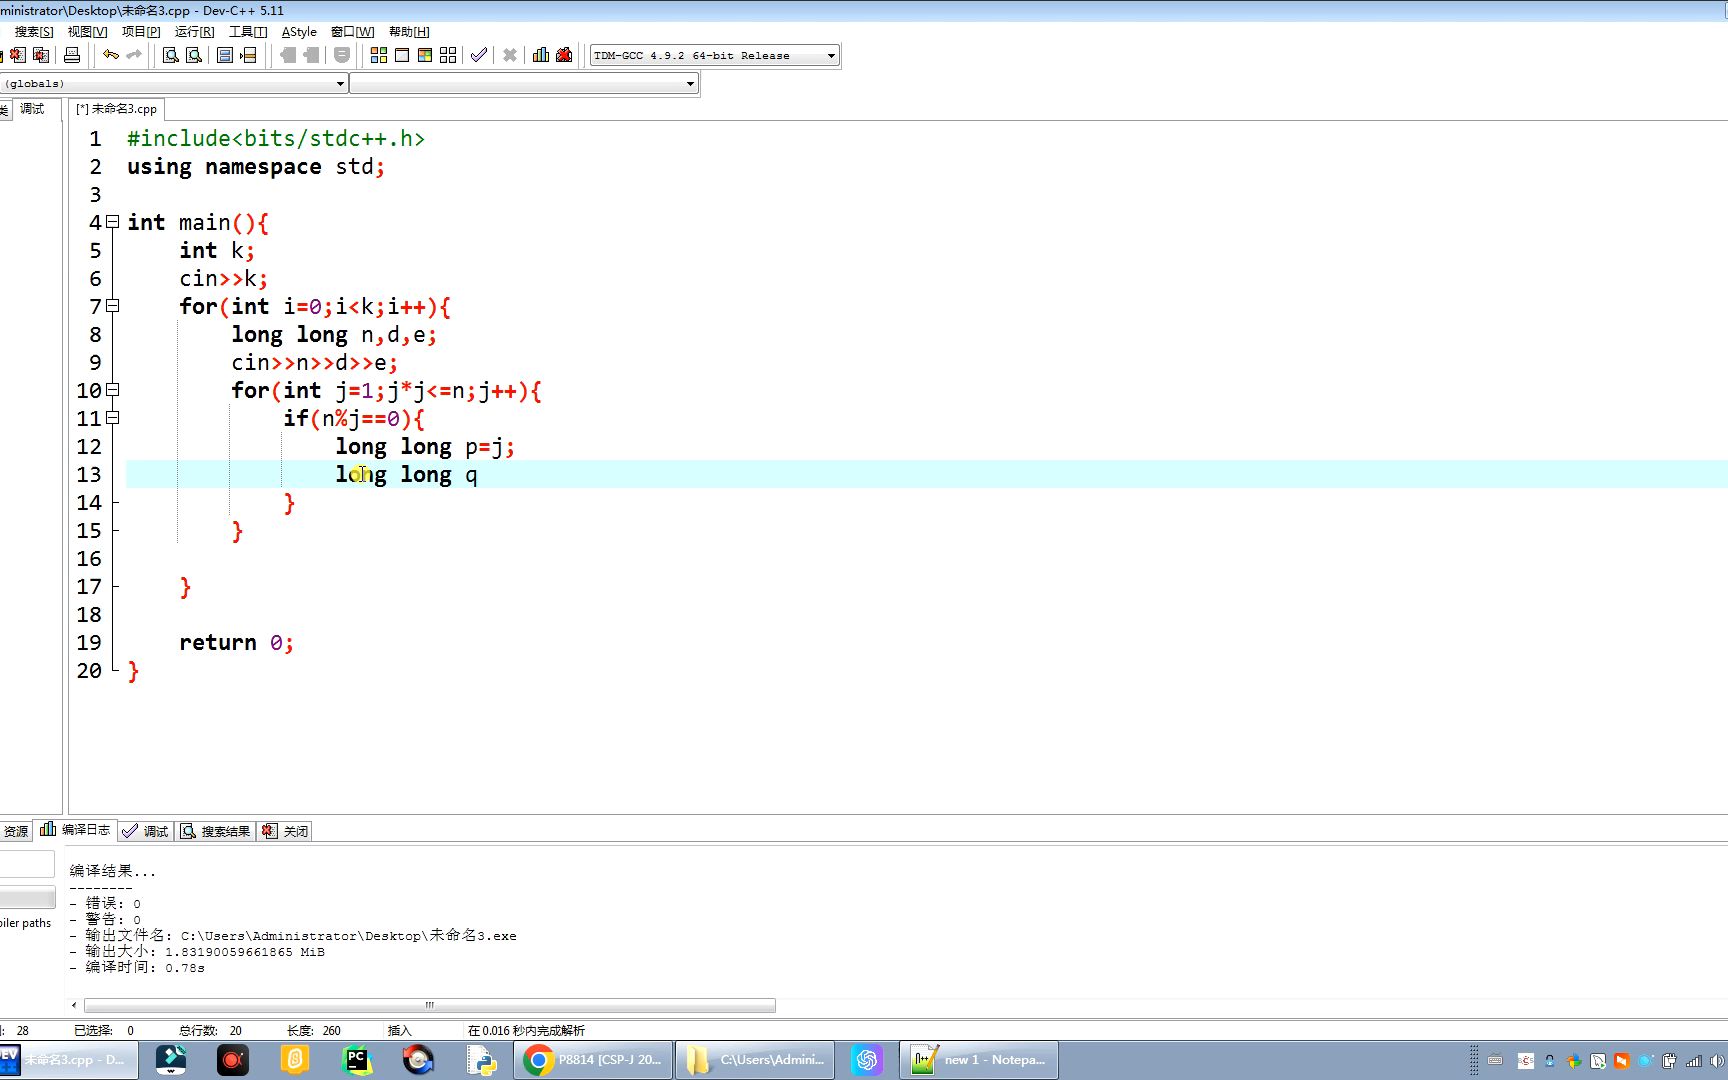Click the 编译时间: 0.78s log line
1728x1080 pixels.
pos(137,968)
